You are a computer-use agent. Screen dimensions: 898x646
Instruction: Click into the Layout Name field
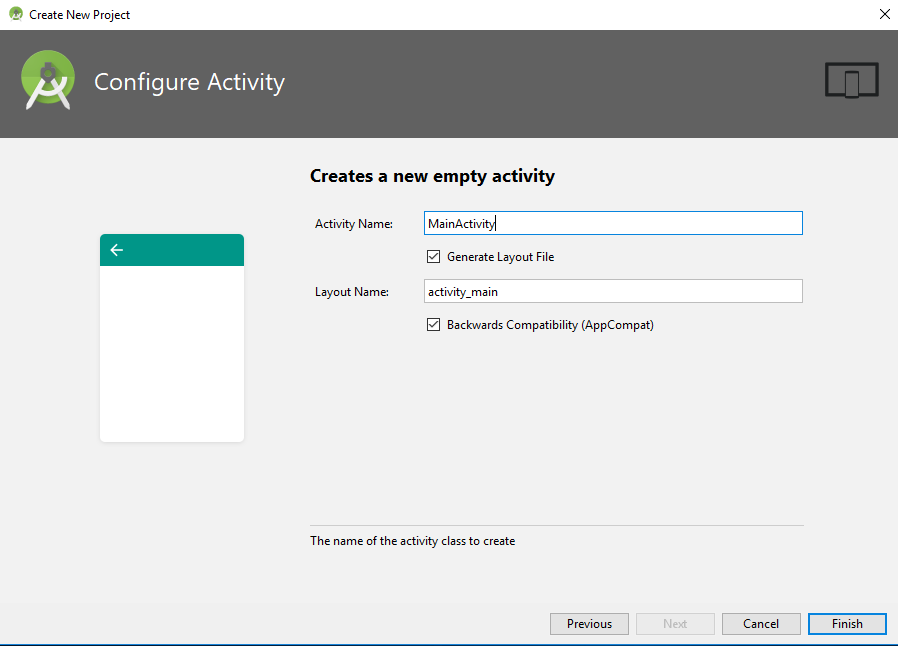(612, 291)
